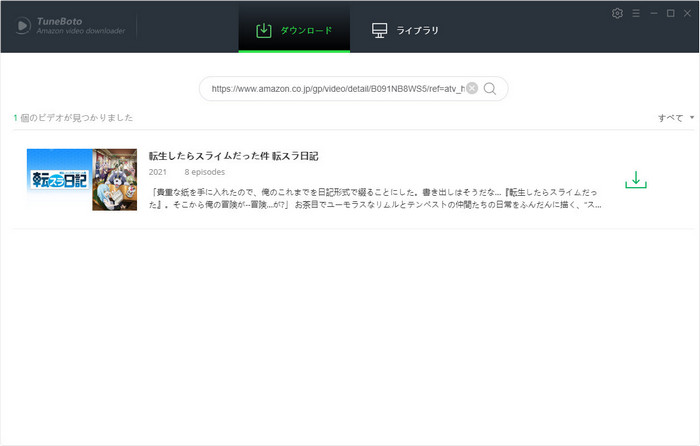The height and width of the screenshot is (446, 700).
Task: Click 'Amazon video downloader' subtitle
Action: [81, 31]
